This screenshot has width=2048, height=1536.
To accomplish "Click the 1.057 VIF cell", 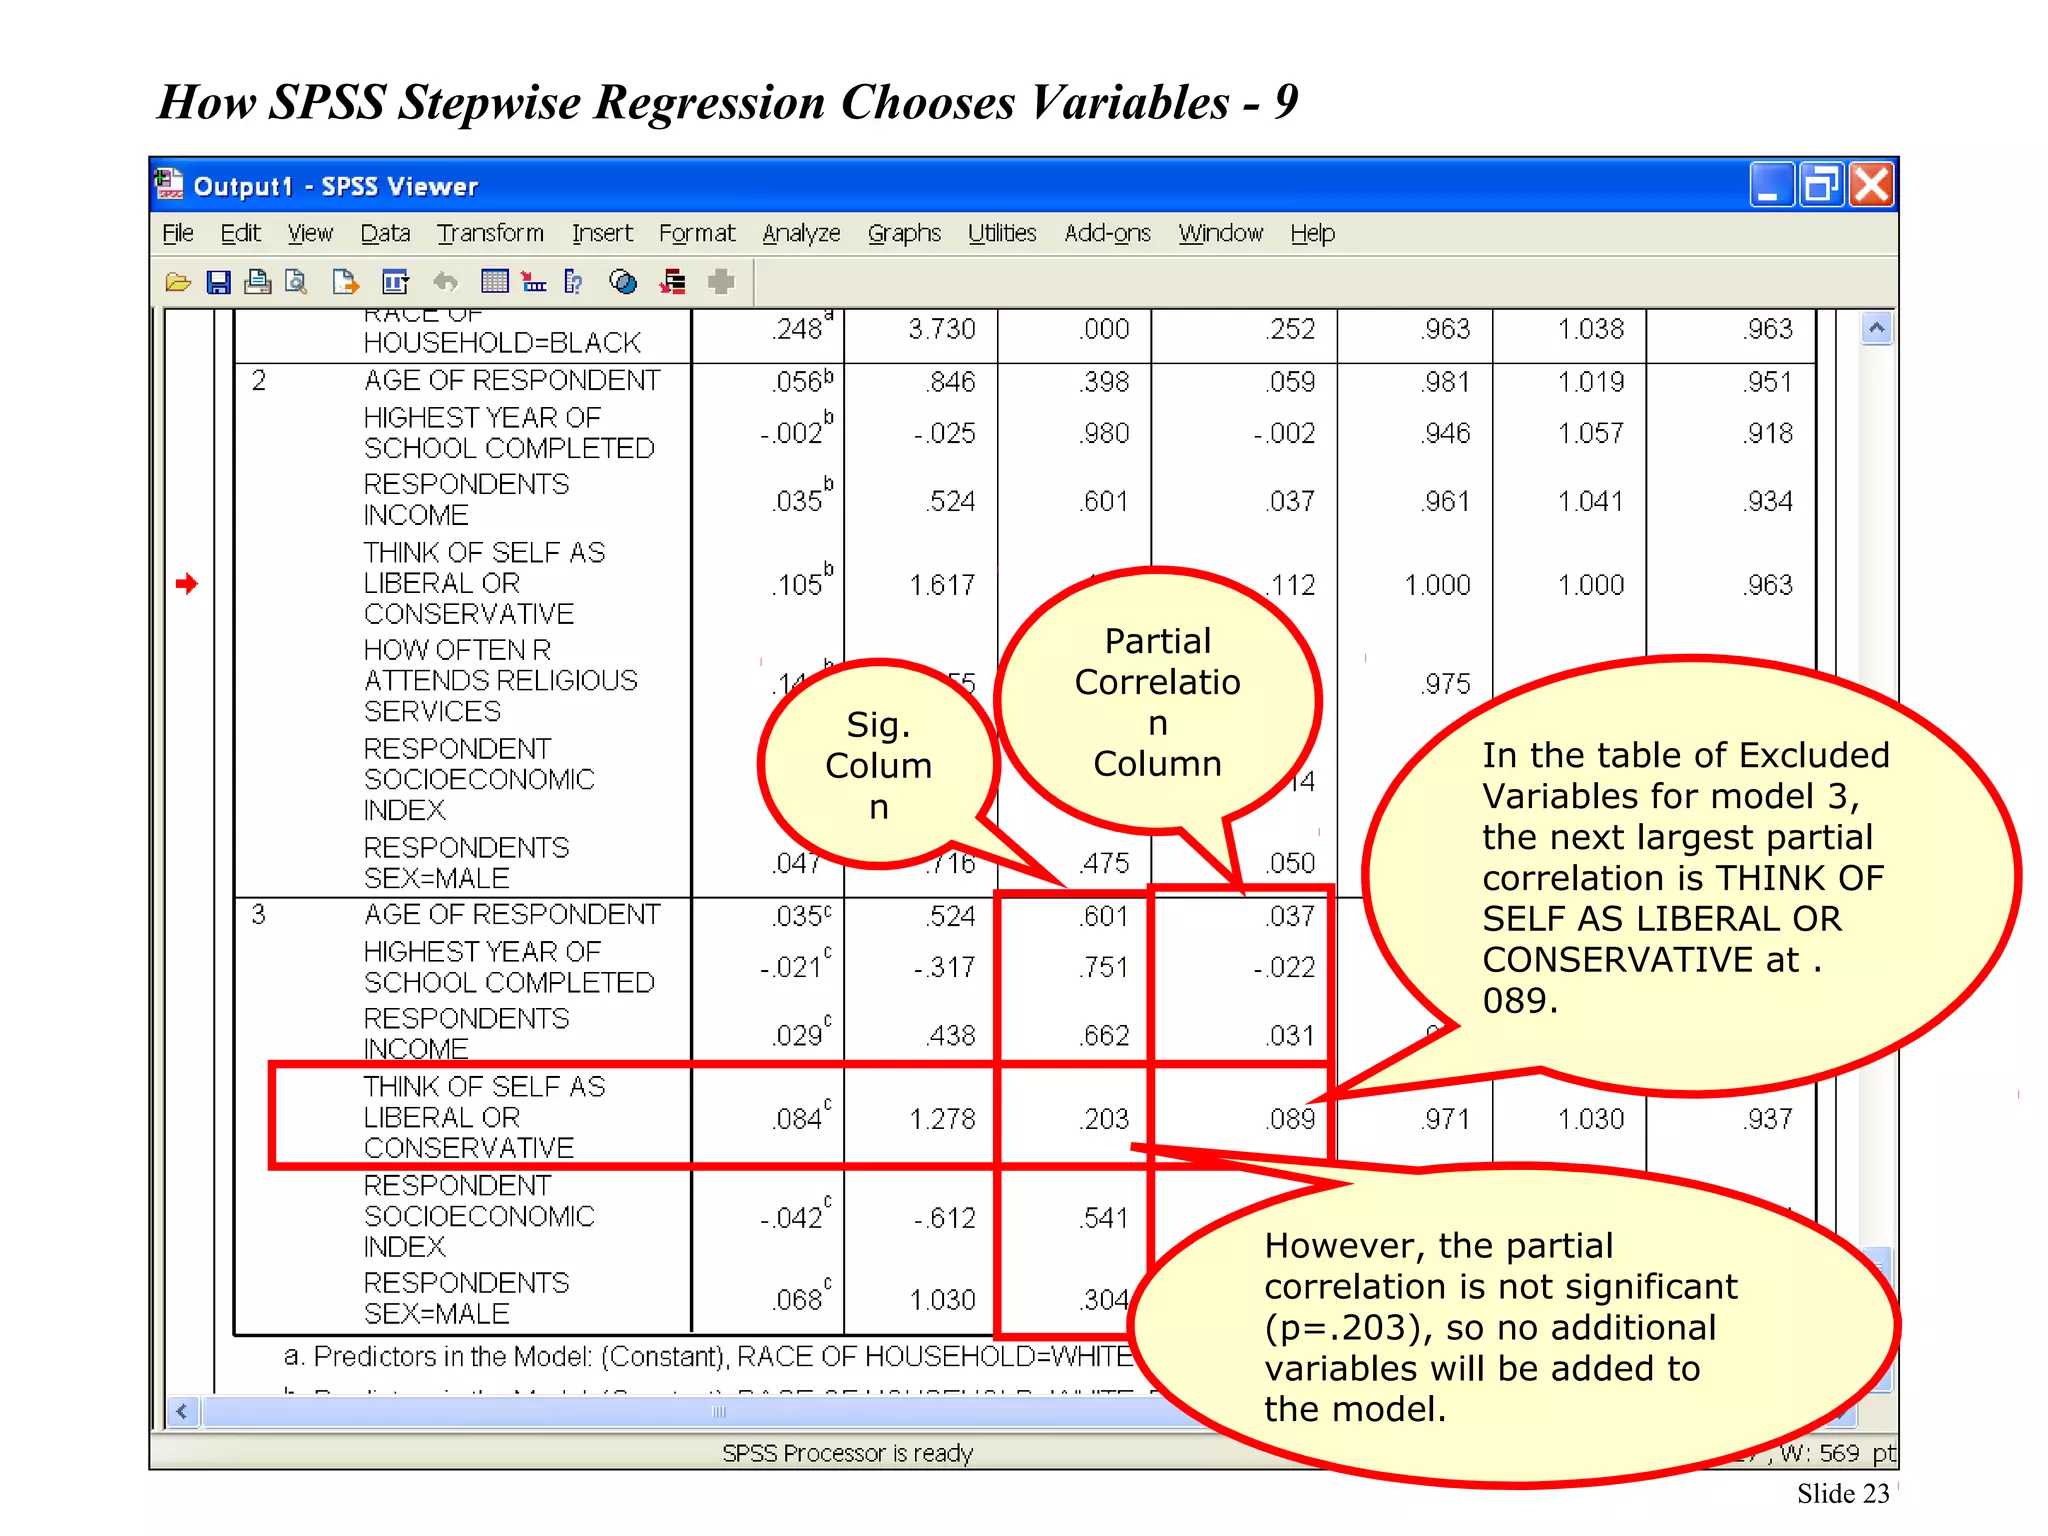I will tap(1590, 433).
